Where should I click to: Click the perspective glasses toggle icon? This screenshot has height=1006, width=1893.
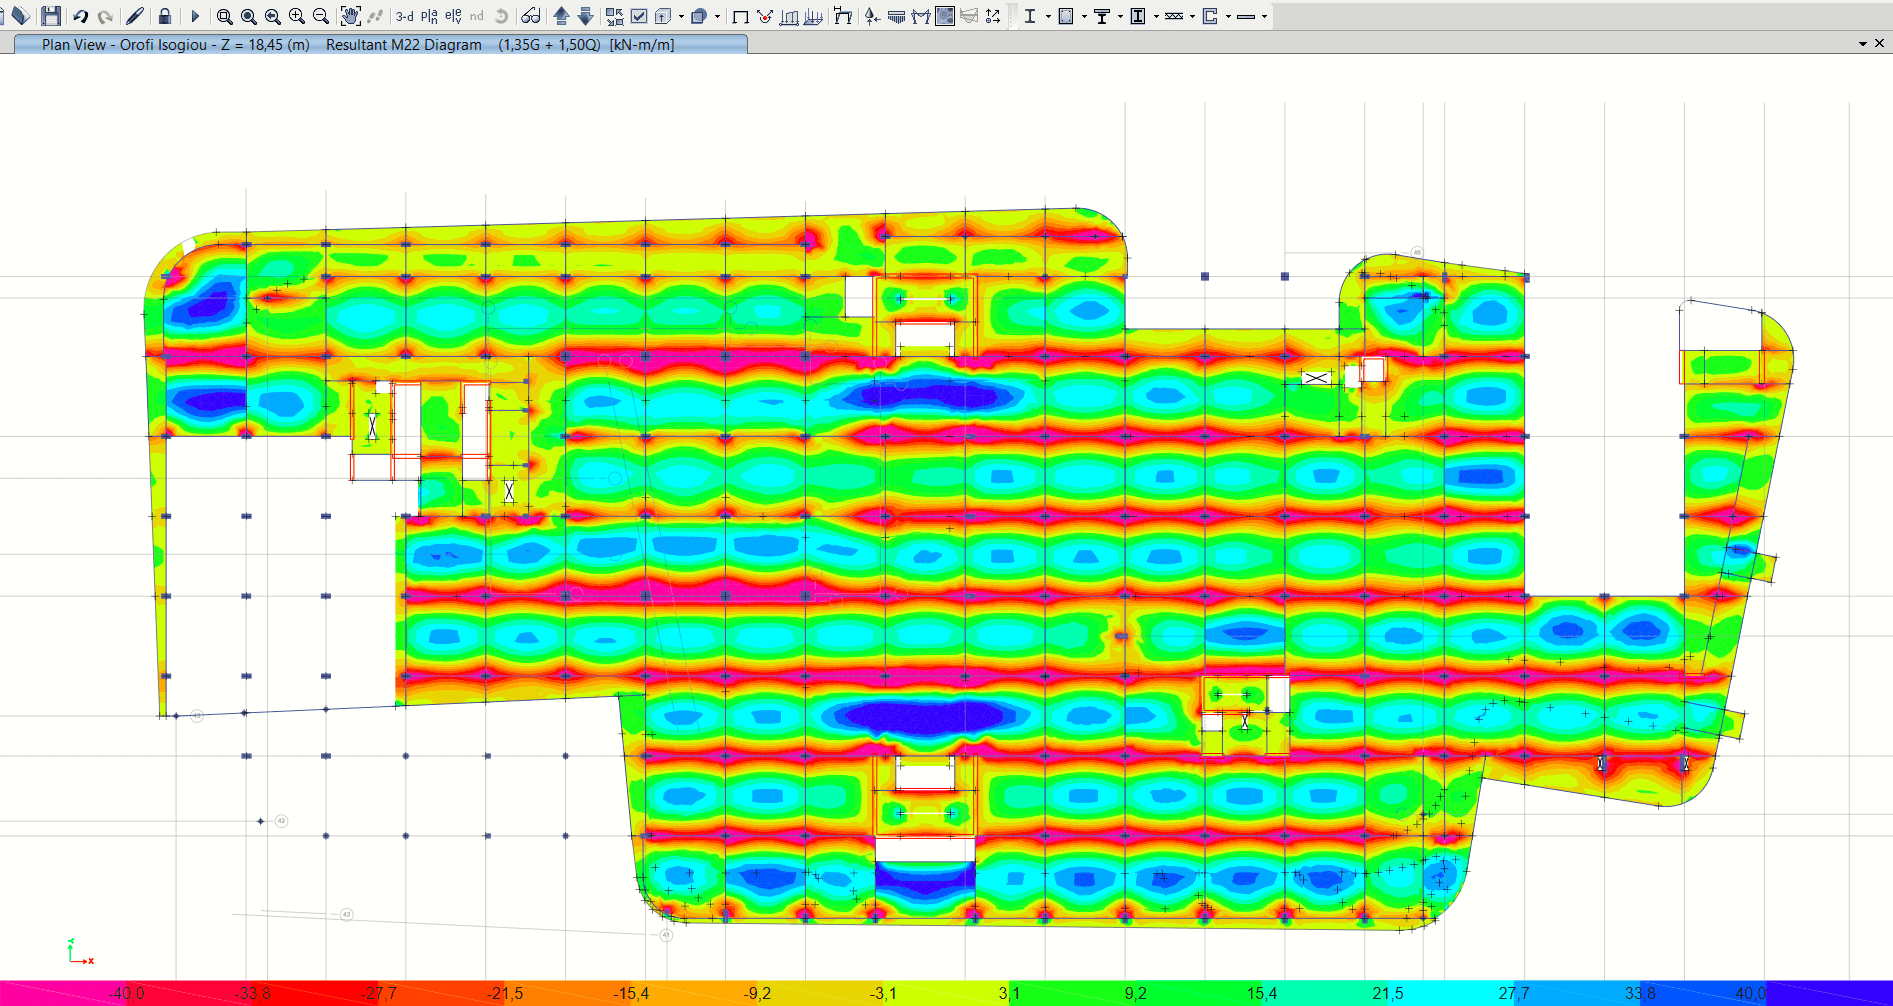pos(530,16)
